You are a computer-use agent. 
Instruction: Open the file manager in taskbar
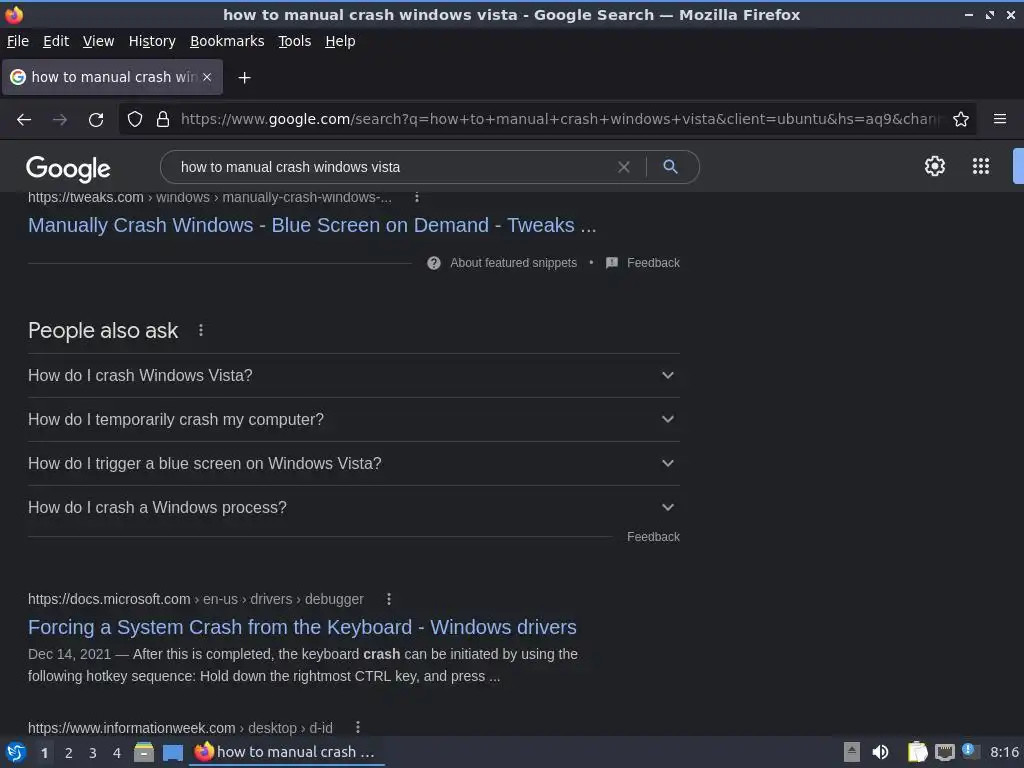click(x=144, y=752)
